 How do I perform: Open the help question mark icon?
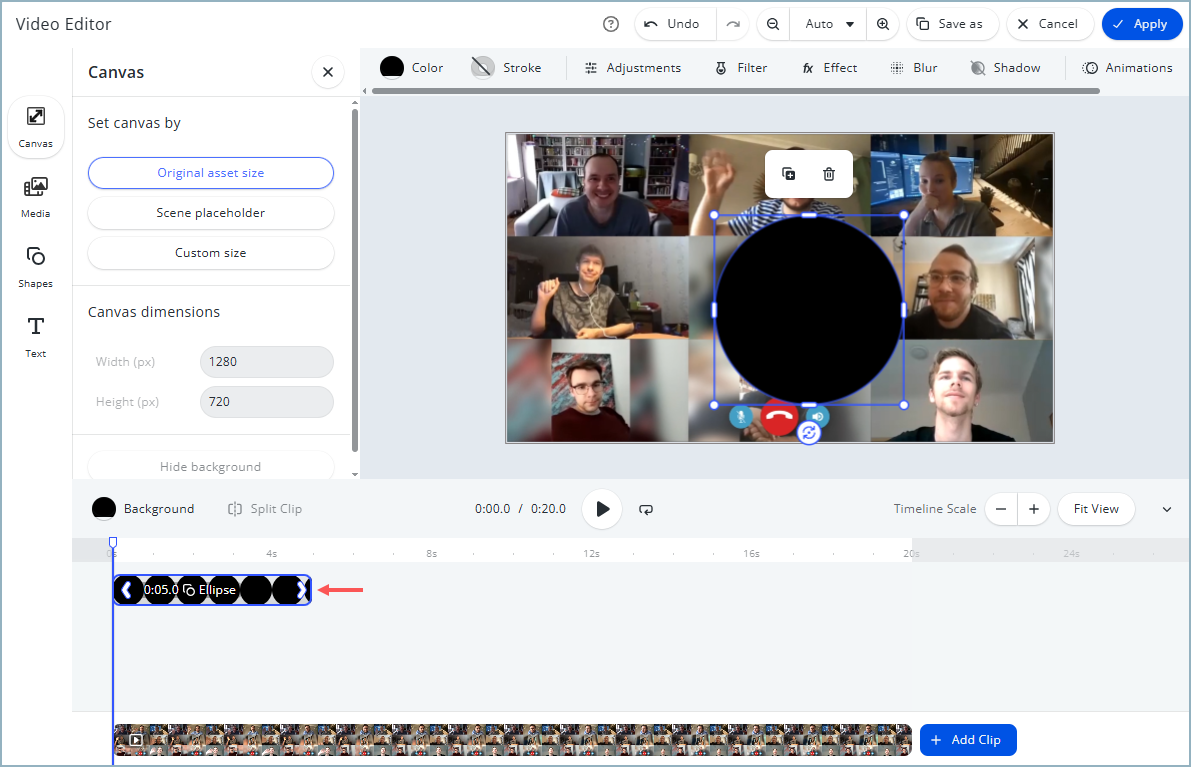[x=611, y=24]
